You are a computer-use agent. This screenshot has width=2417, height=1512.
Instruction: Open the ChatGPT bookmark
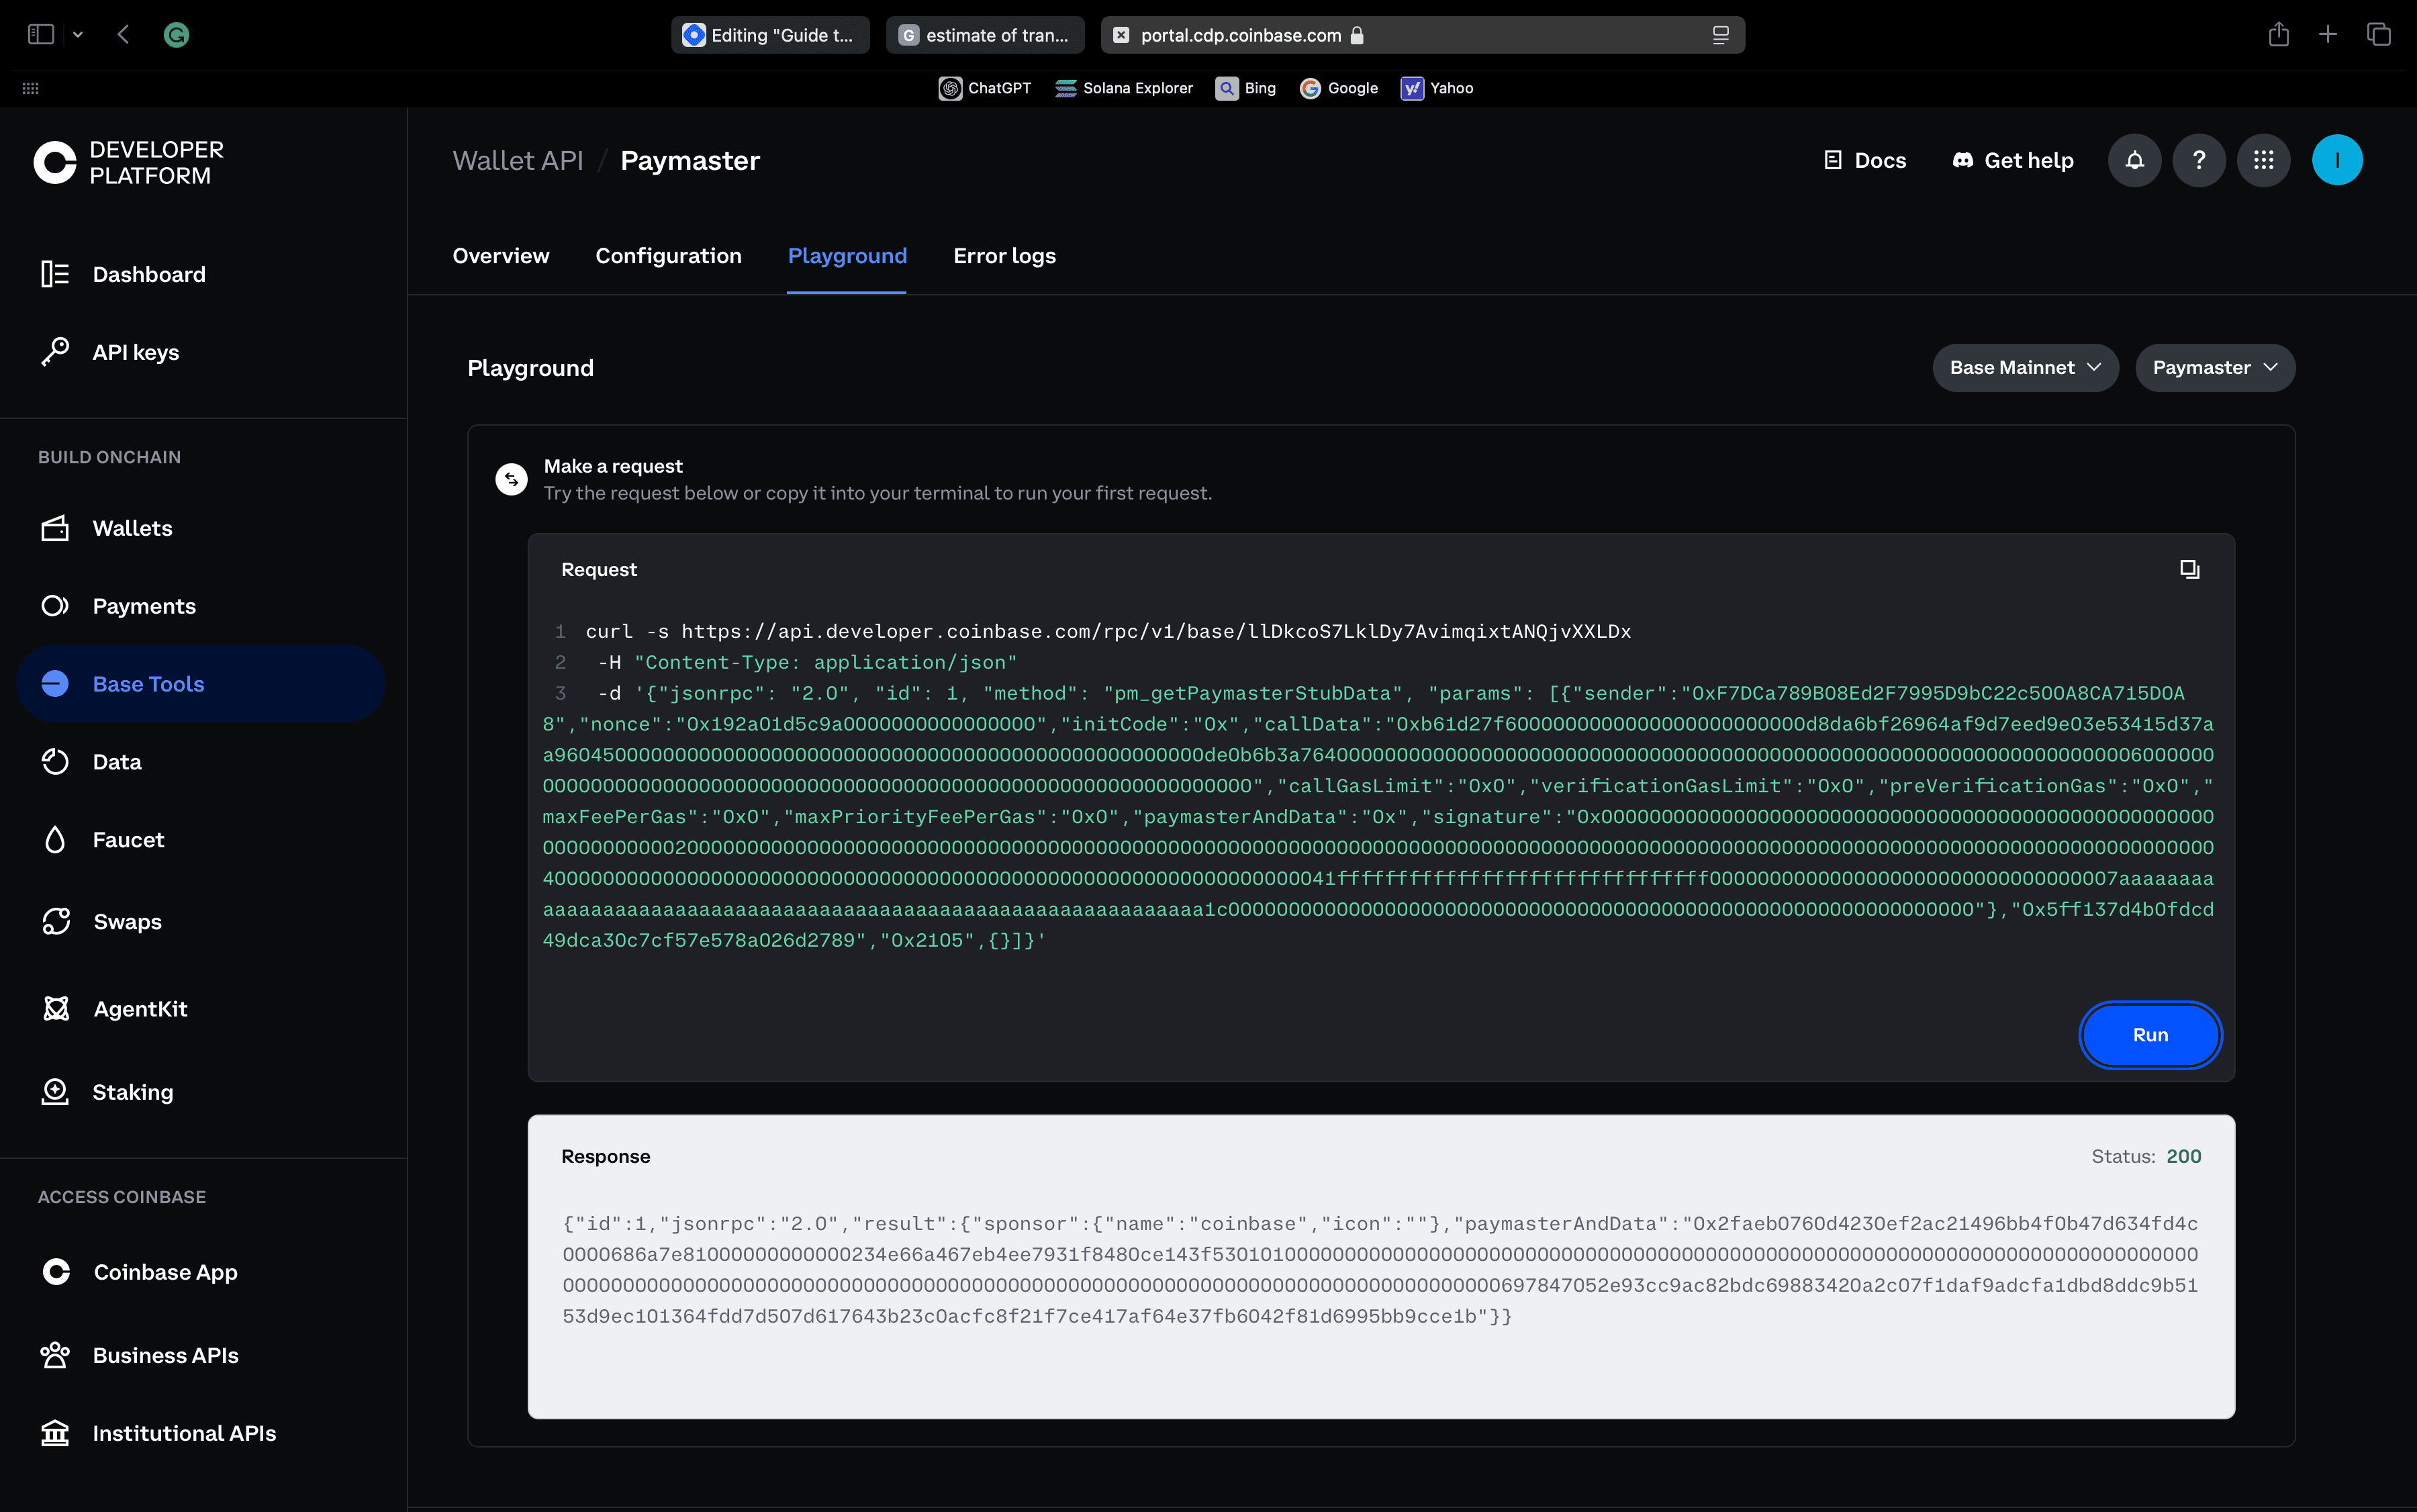(985, 88)
